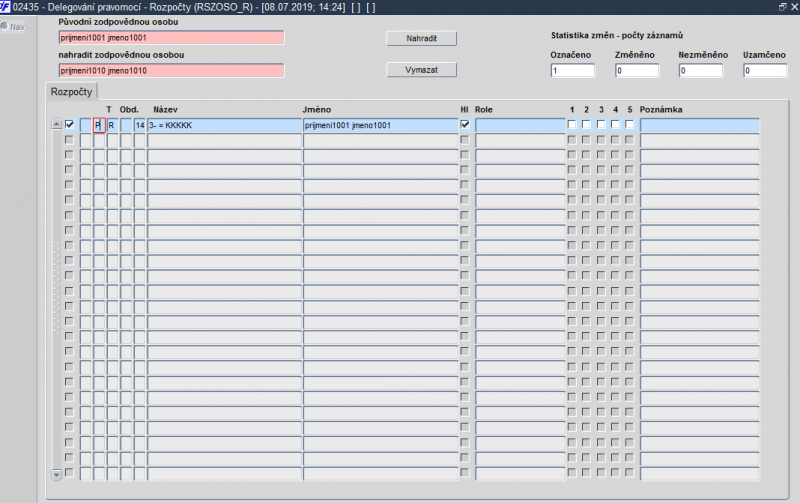Click the application icon in title bar
This screenshot has height=503, width=800.
coord(5,7)
